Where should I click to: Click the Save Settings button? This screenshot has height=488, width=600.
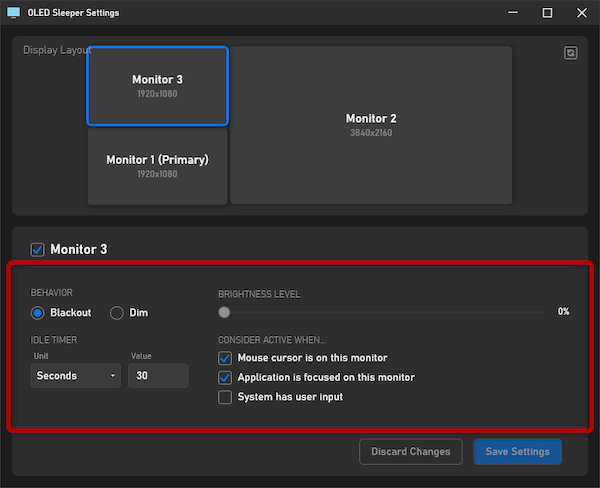517,452
